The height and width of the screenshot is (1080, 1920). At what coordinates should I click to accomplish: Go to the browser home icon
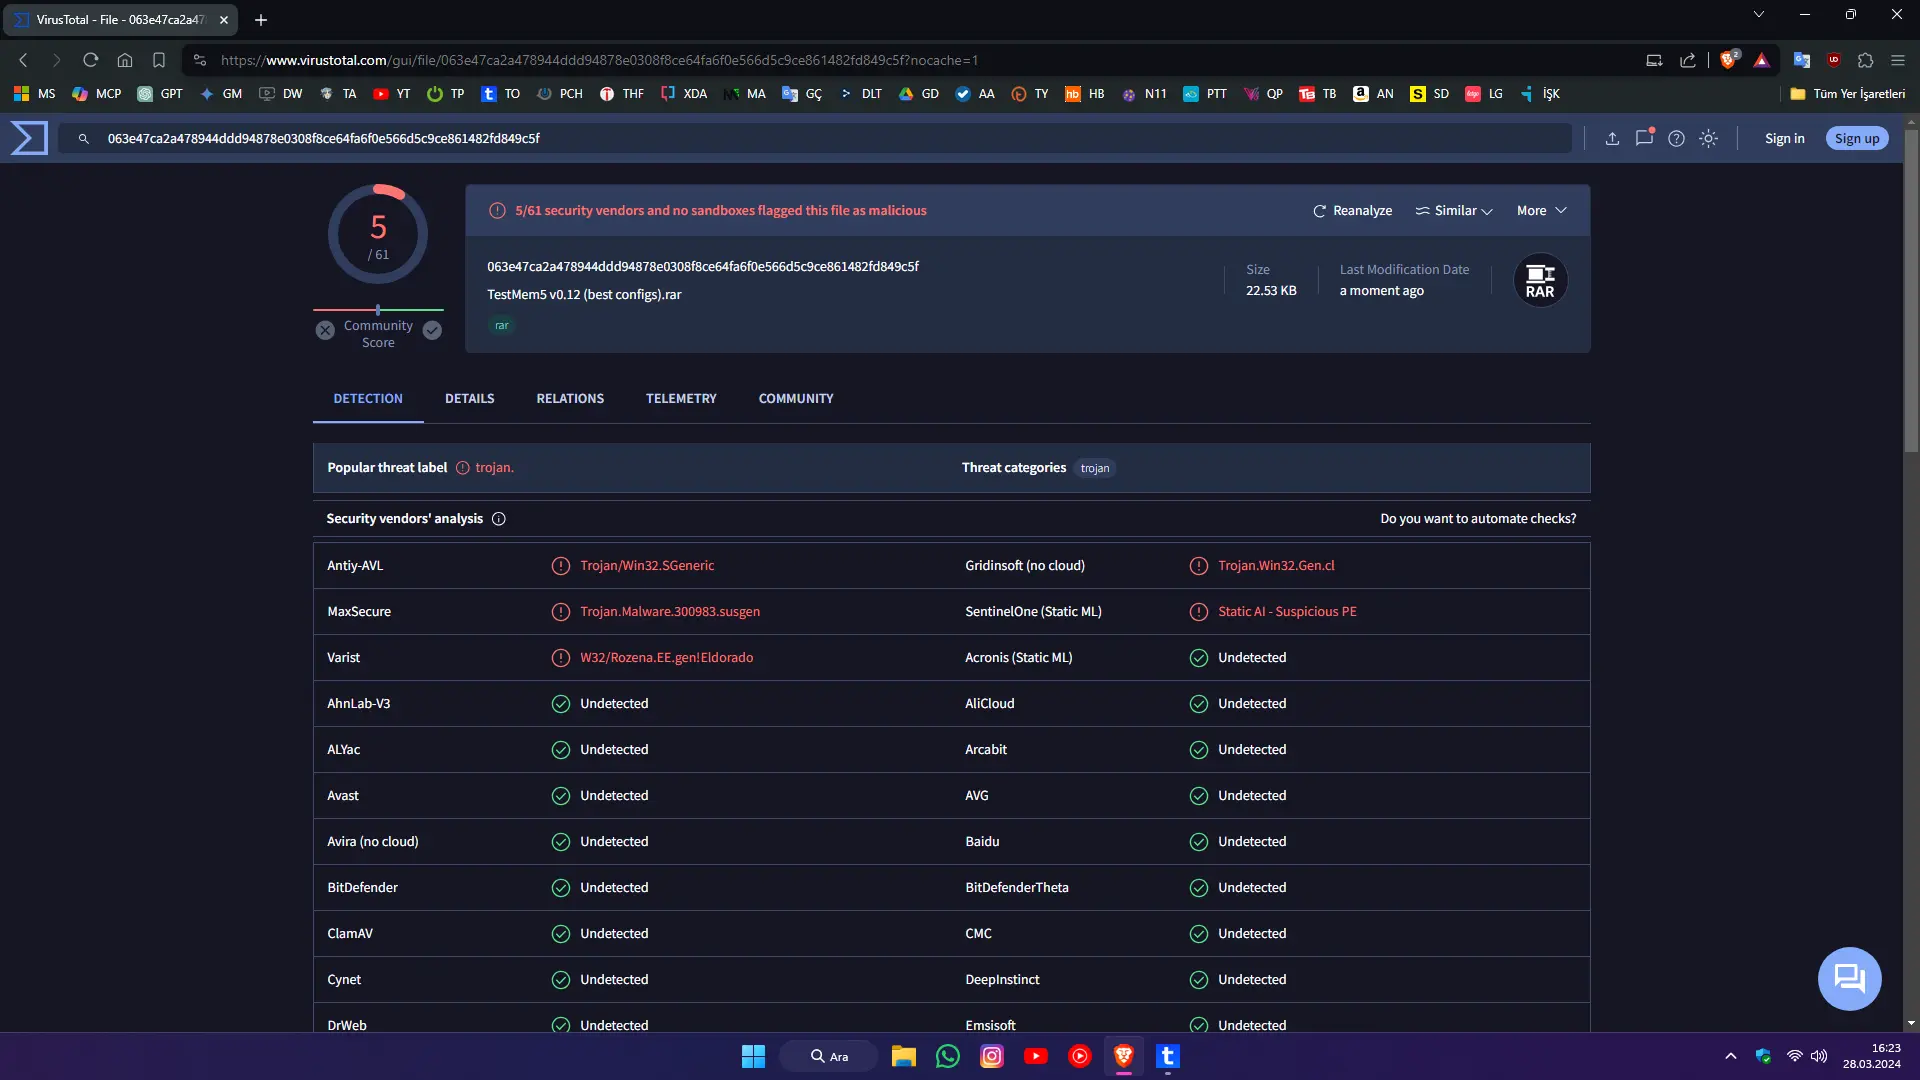point(125,60)
